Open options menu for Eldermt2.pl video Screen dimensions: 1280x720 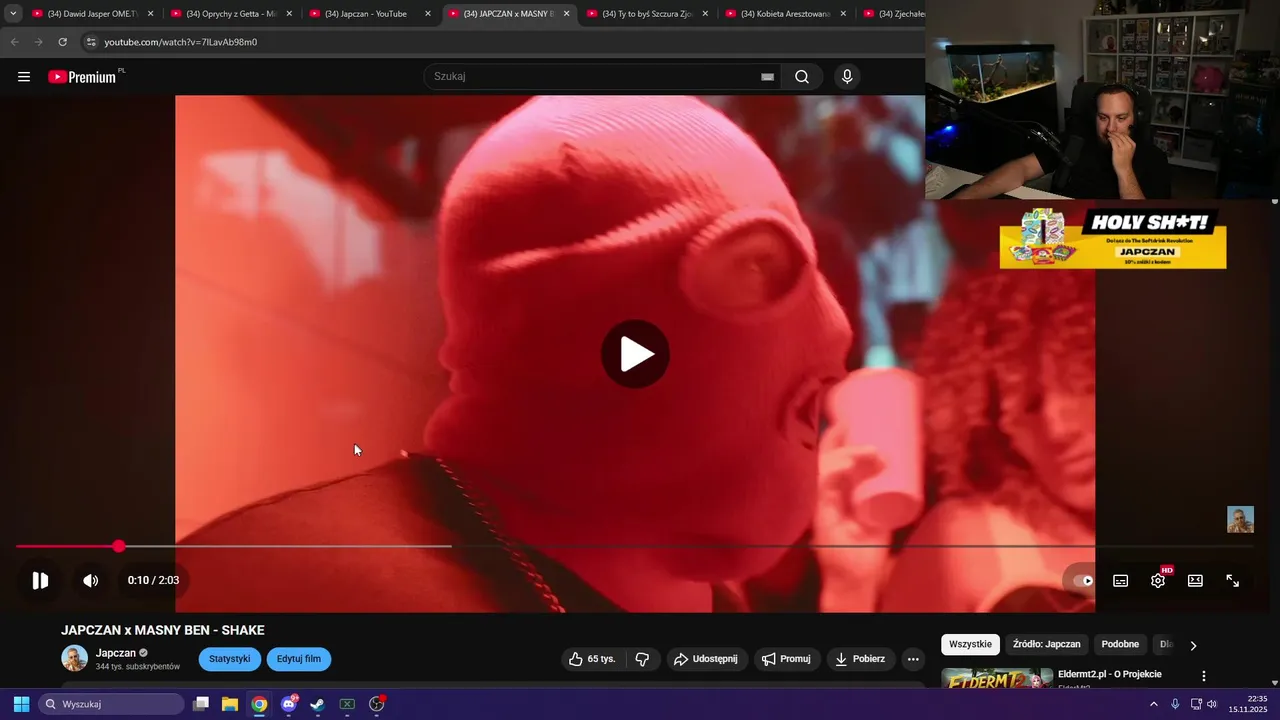1204,676
